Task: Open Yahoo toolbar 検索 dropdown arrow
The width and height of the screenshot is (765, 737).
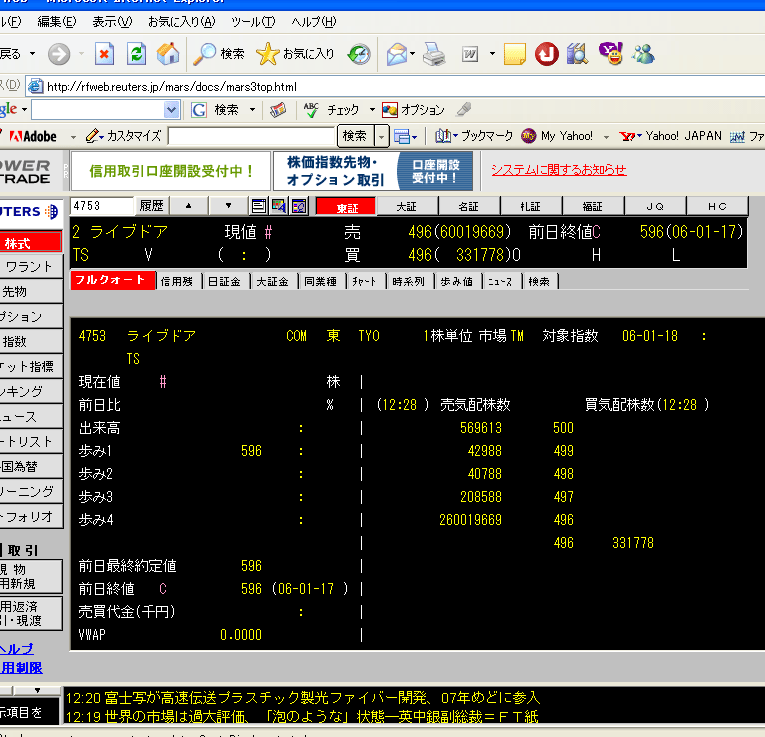Action: [382, 136]
